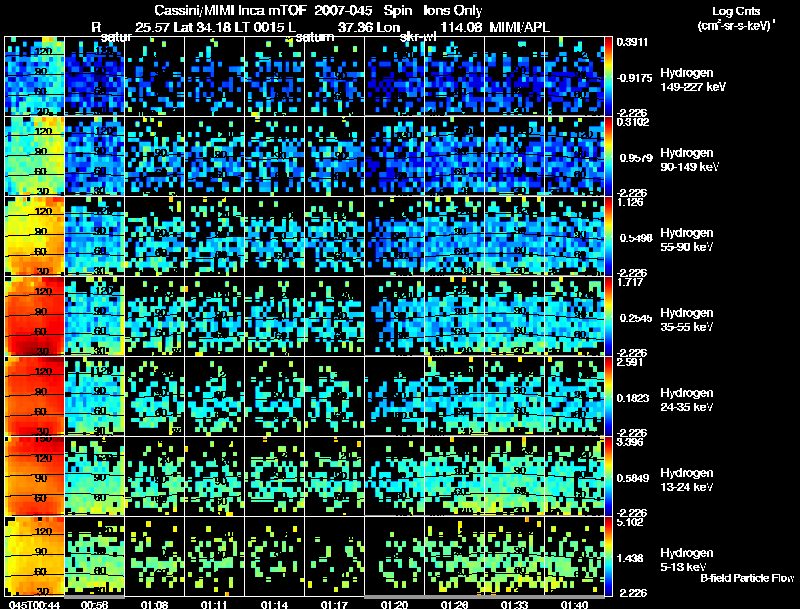Click the Log Cnts legend heading

tap(736, 11)
